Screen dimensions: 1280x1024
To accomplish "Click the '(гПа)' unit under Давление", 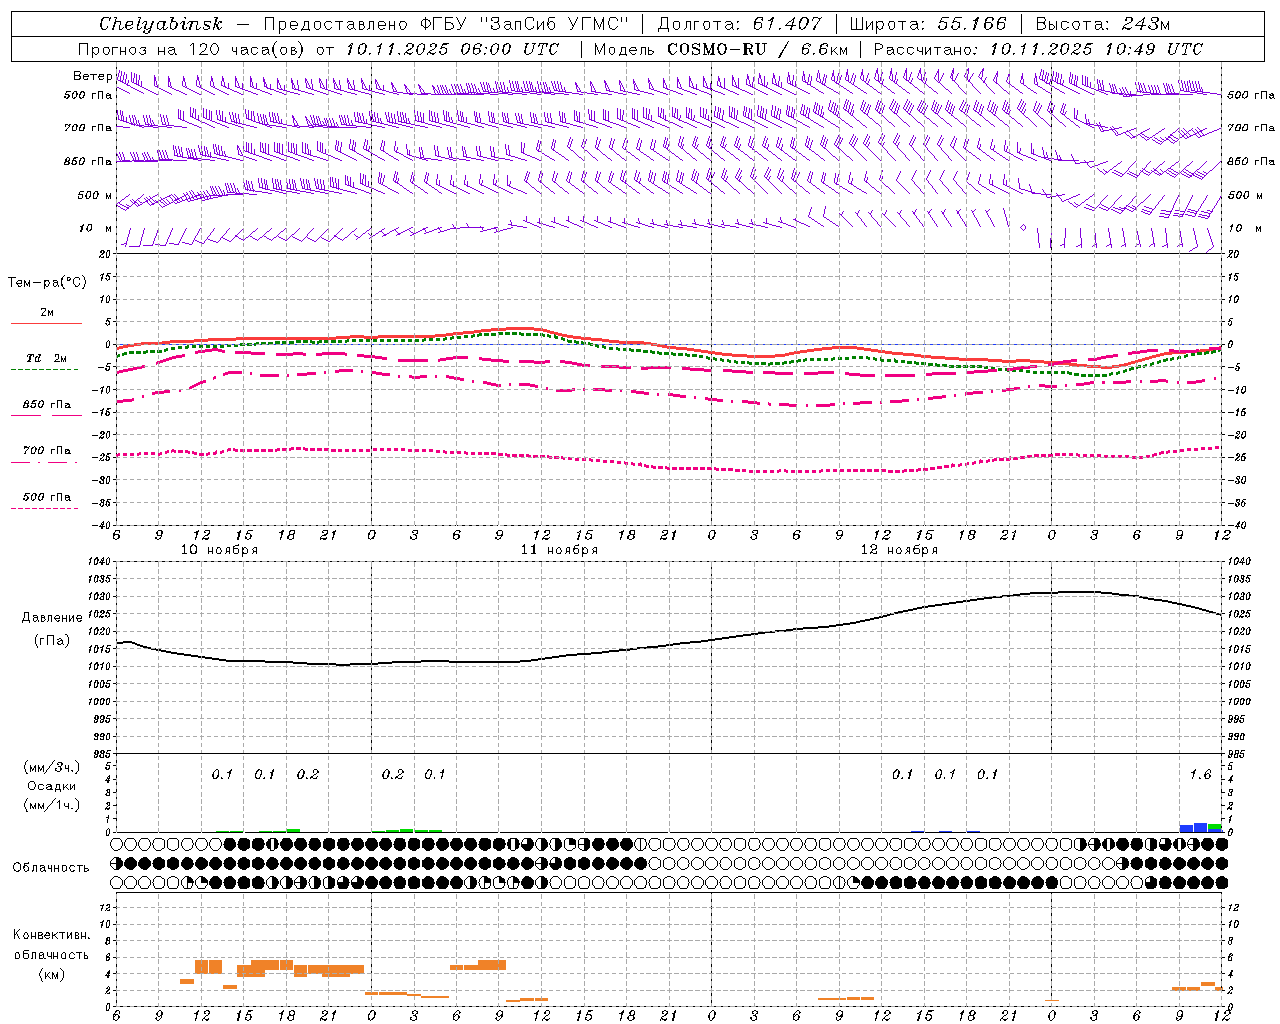I will click(51, 641).
